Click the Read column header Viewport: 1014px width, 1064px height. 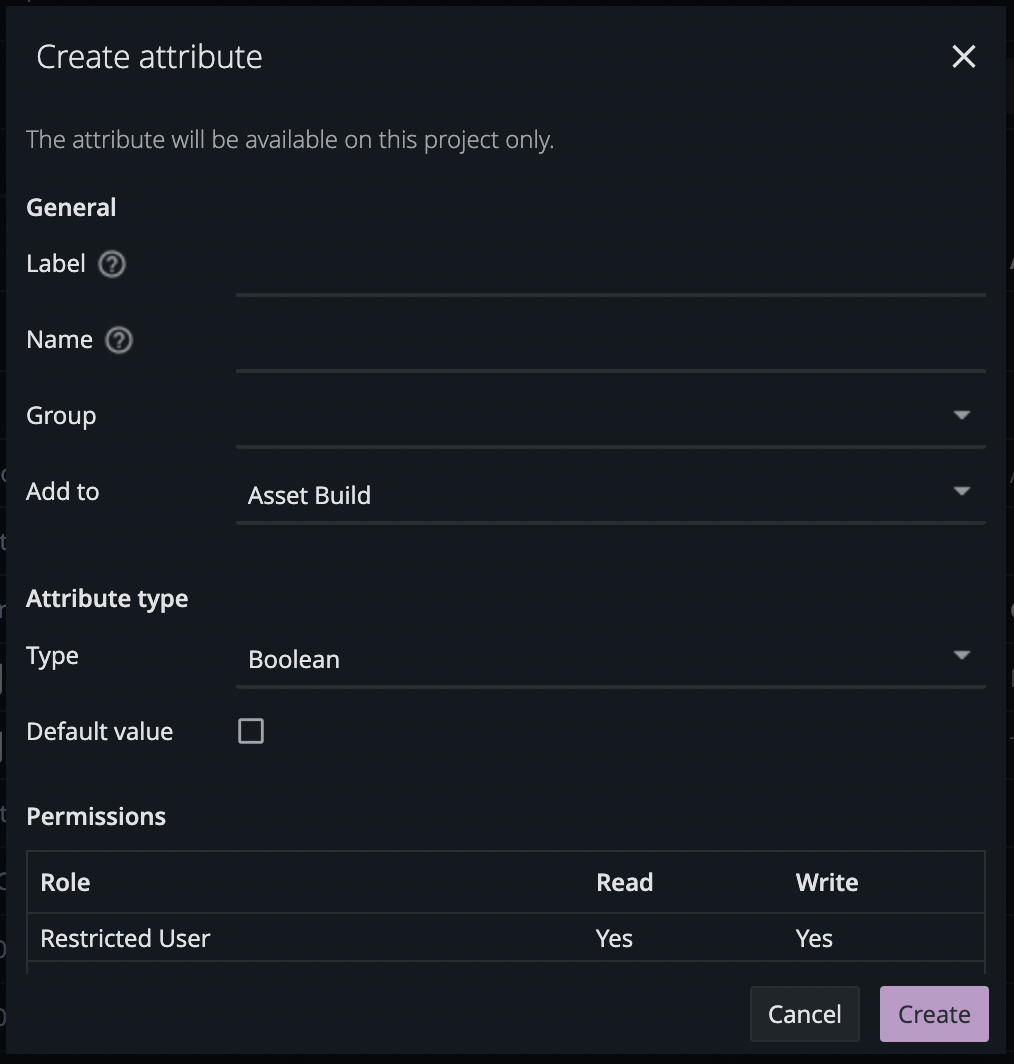pos(624,882)
